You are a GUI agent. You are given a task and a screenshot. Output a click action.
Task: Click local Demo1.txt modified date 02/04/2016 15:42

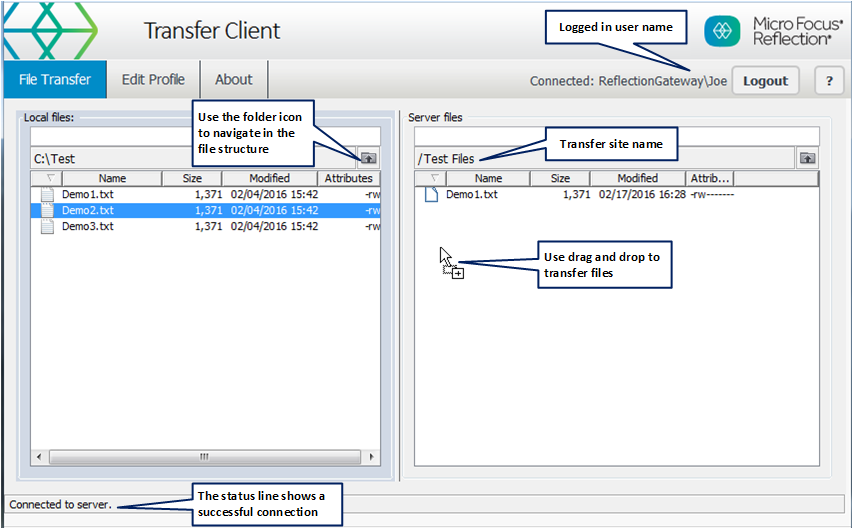[274, 194]
